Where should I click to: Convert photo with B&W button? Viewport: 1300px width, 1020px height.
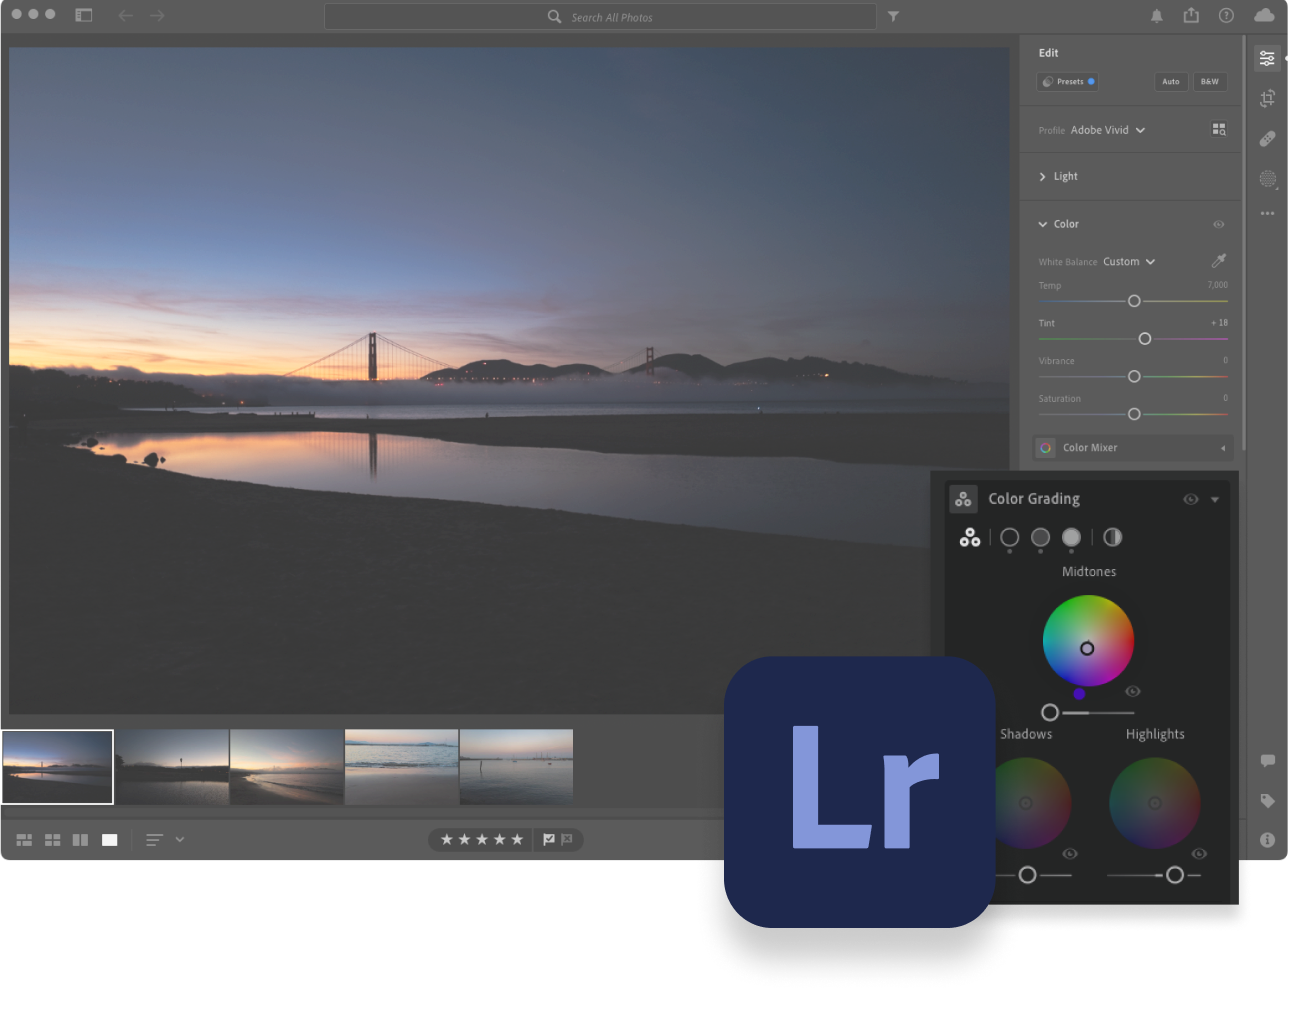1210,82
